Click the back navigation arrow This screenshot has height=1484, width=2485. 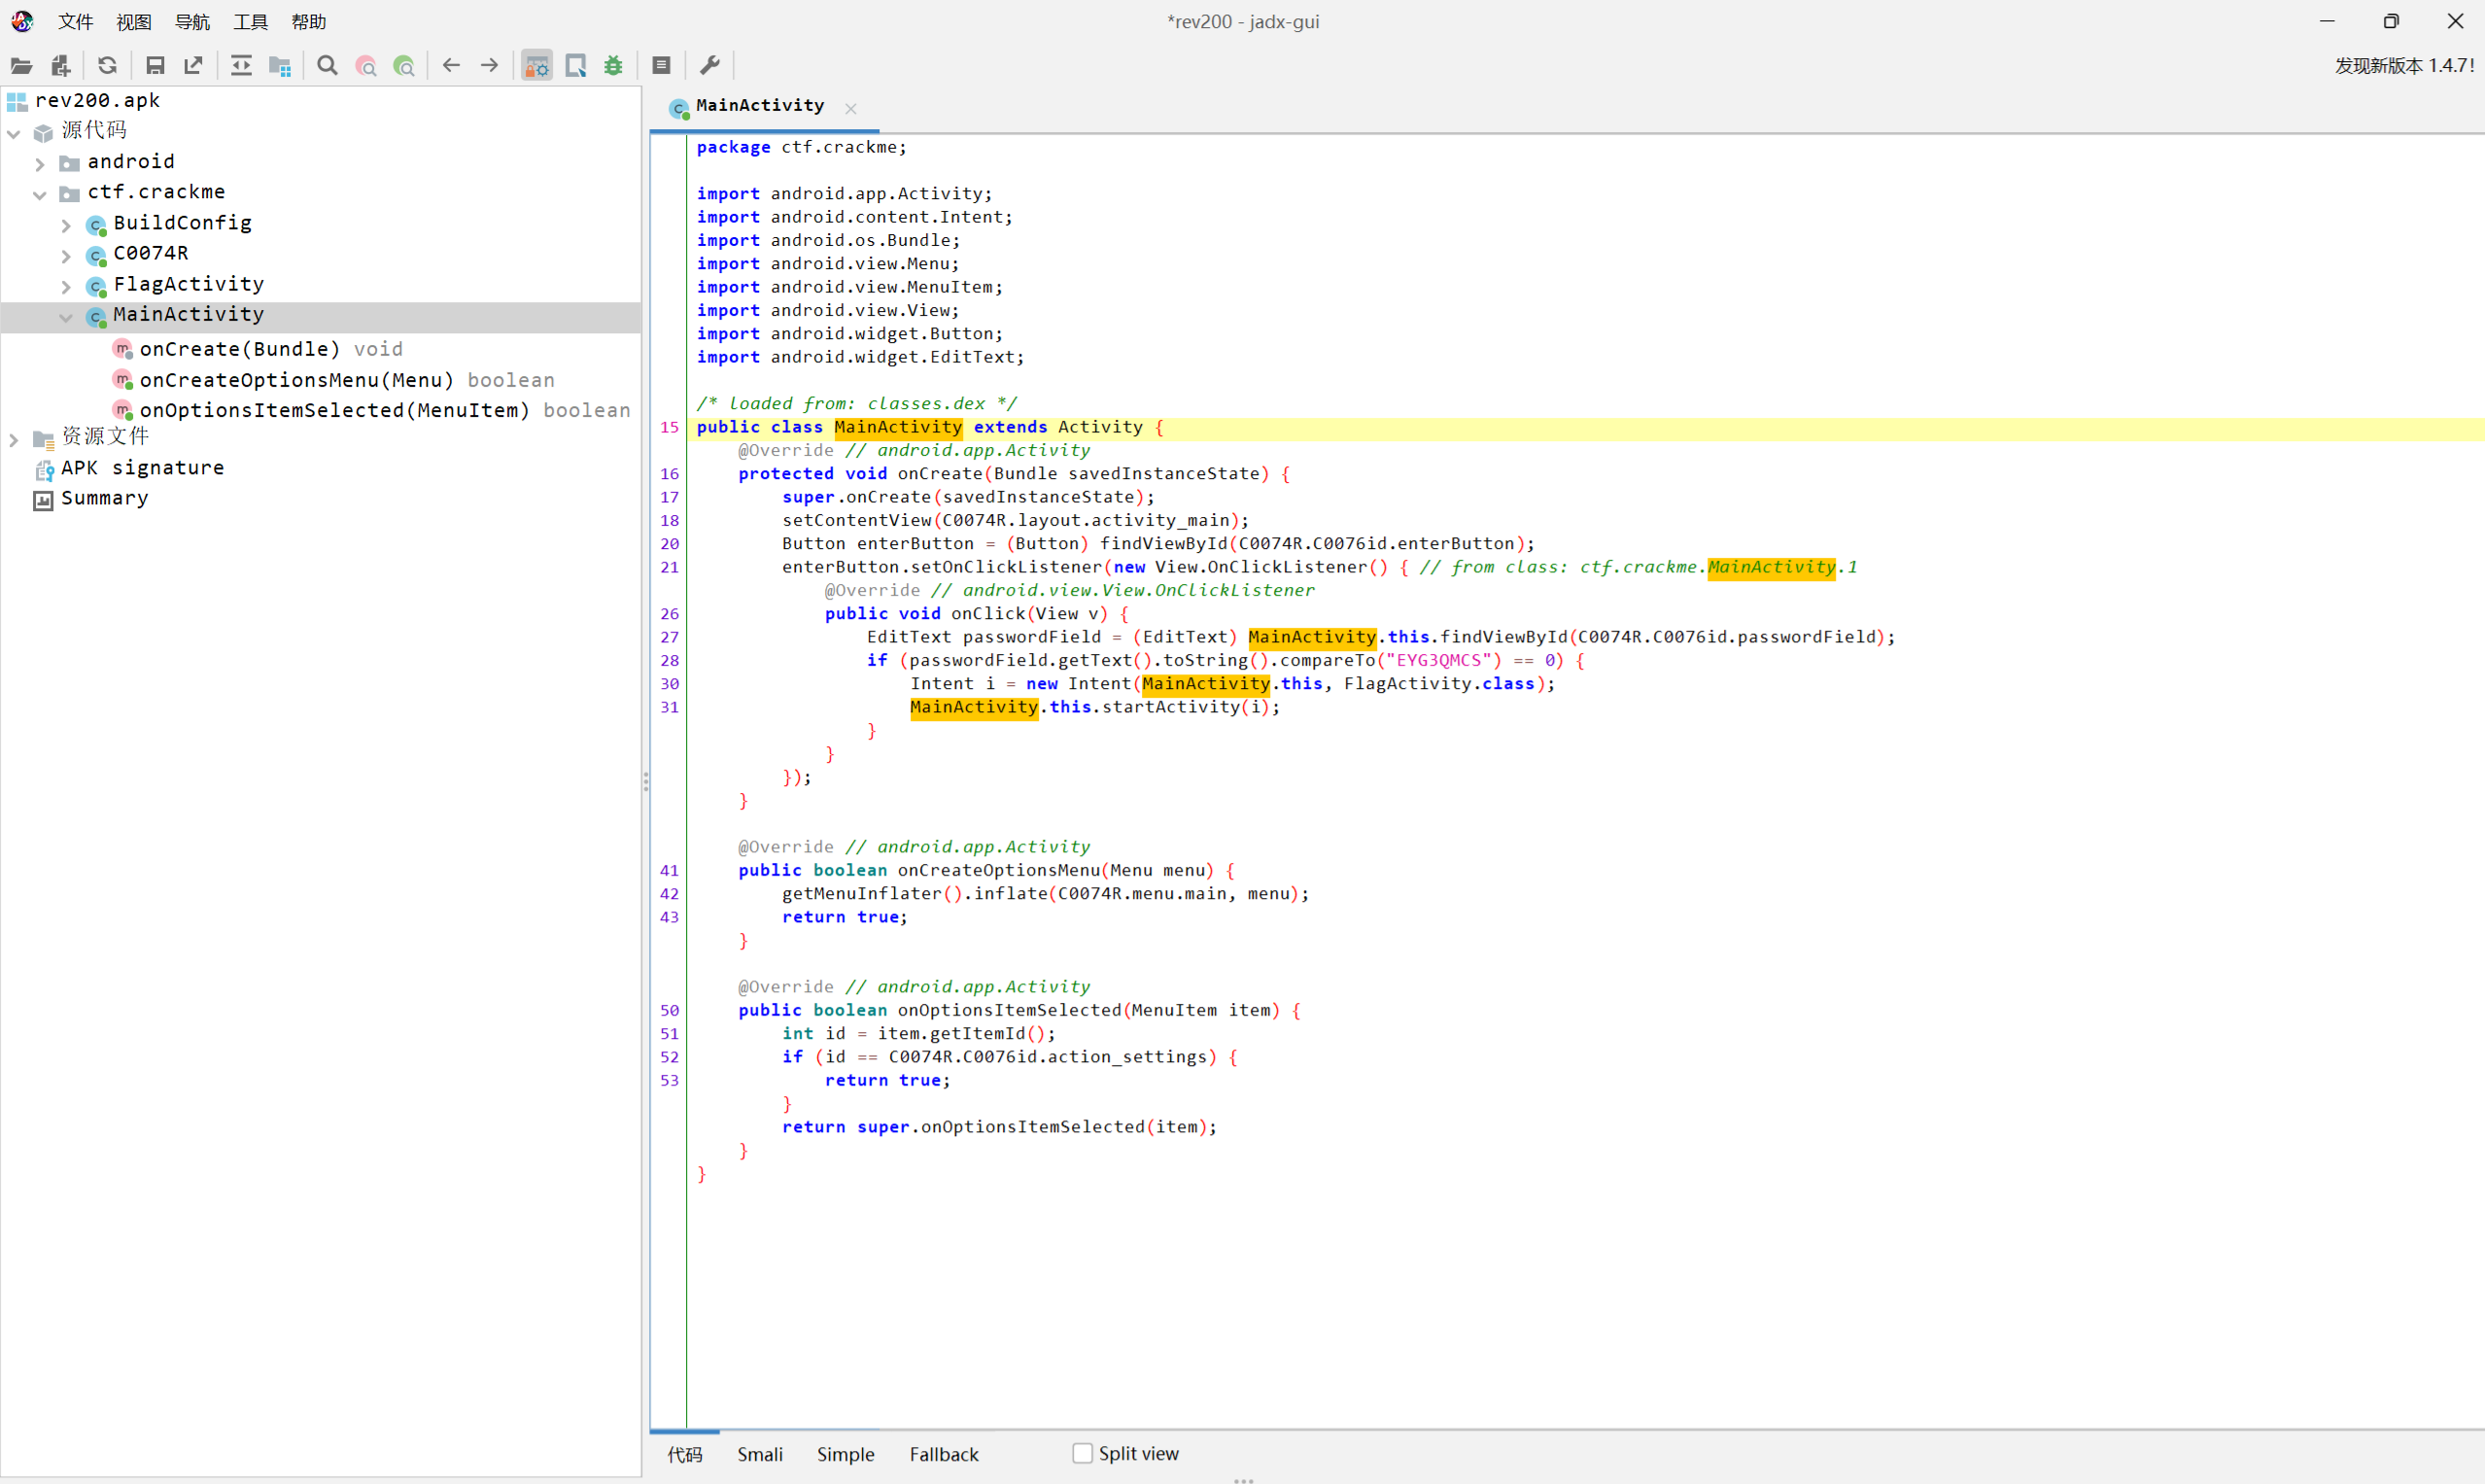(x=451, y=66)
